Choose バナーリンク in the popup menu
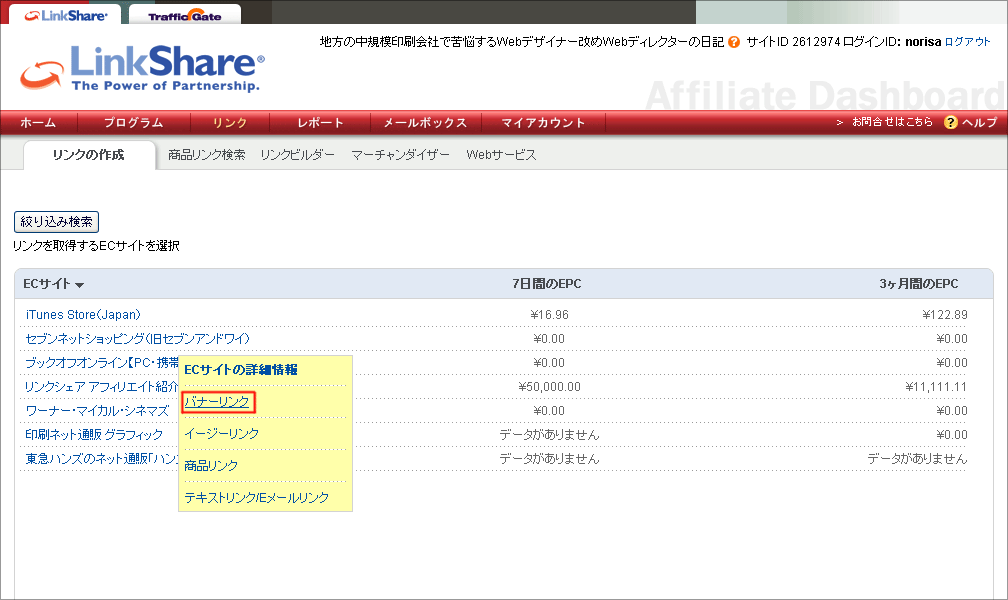Image resolution: width=1008 pixels, height=600 pixels. 217,402
